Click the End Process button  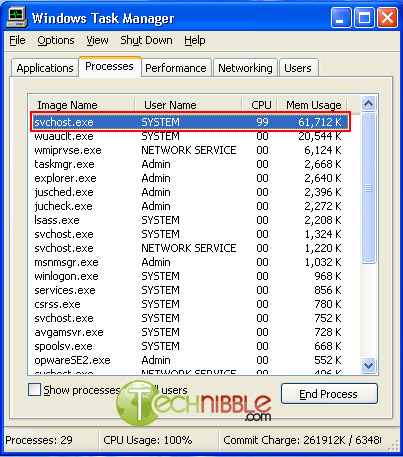[x=329, y=394]
